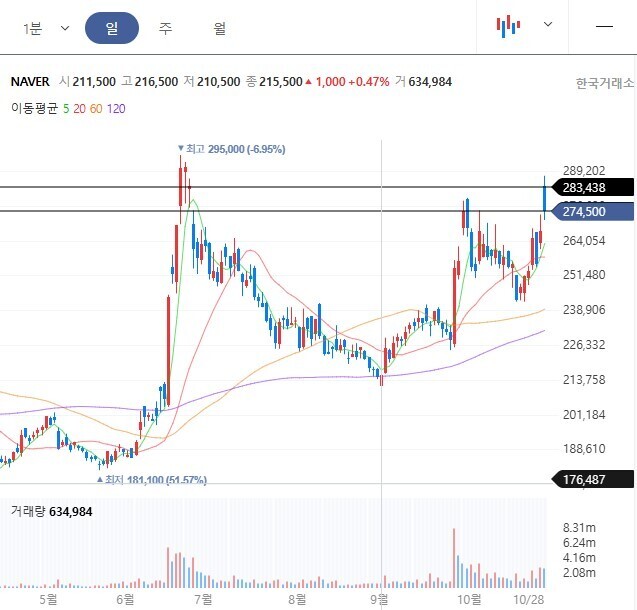The image size is (637, 610).
Task: Click the 213,758 price axis value
Action: [x=584, y=379]
